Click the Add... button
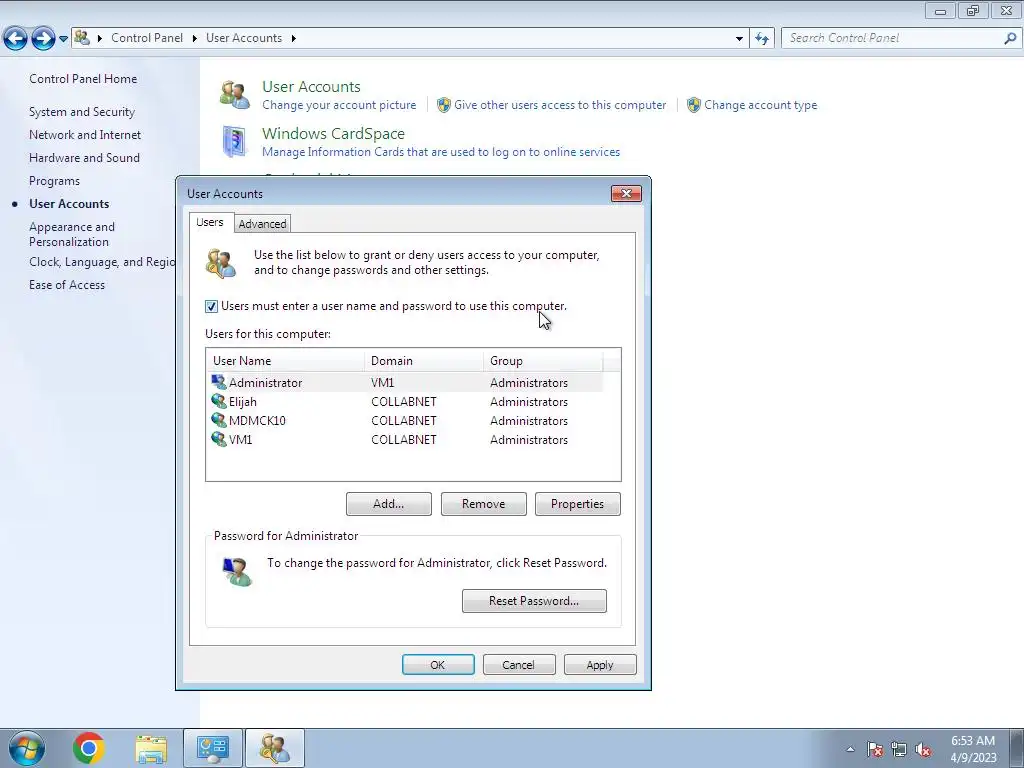1024x768 pixels. 389,504
